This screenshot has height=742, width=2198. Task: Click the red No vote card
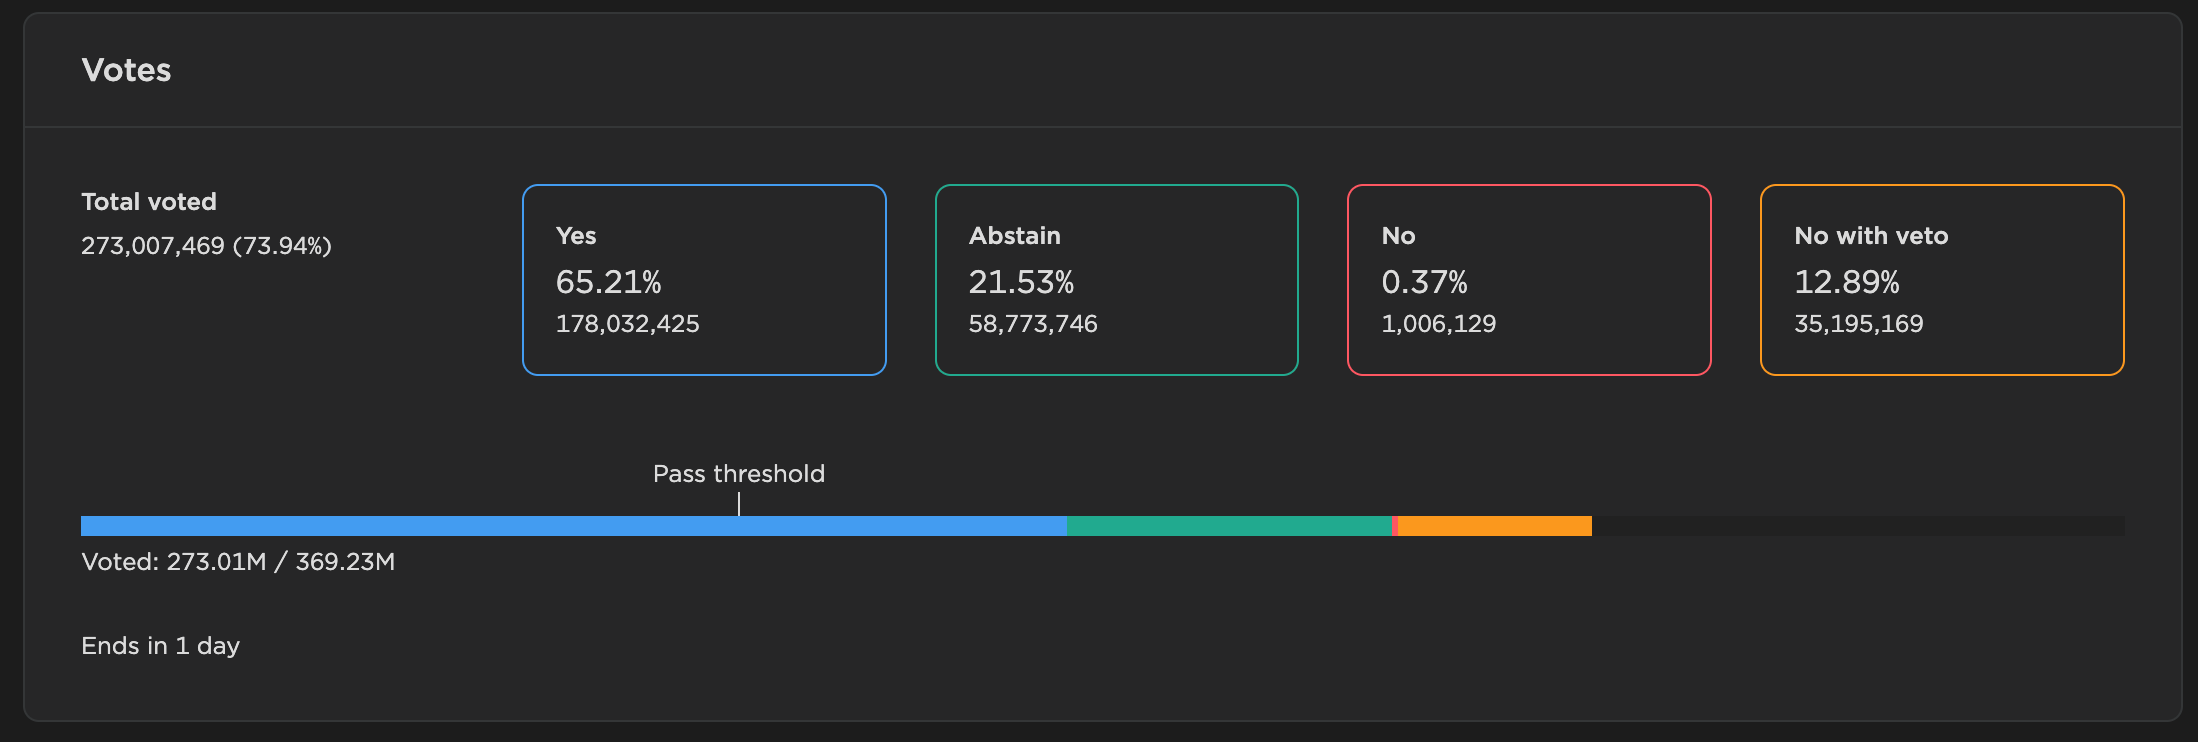(1529, 280)
